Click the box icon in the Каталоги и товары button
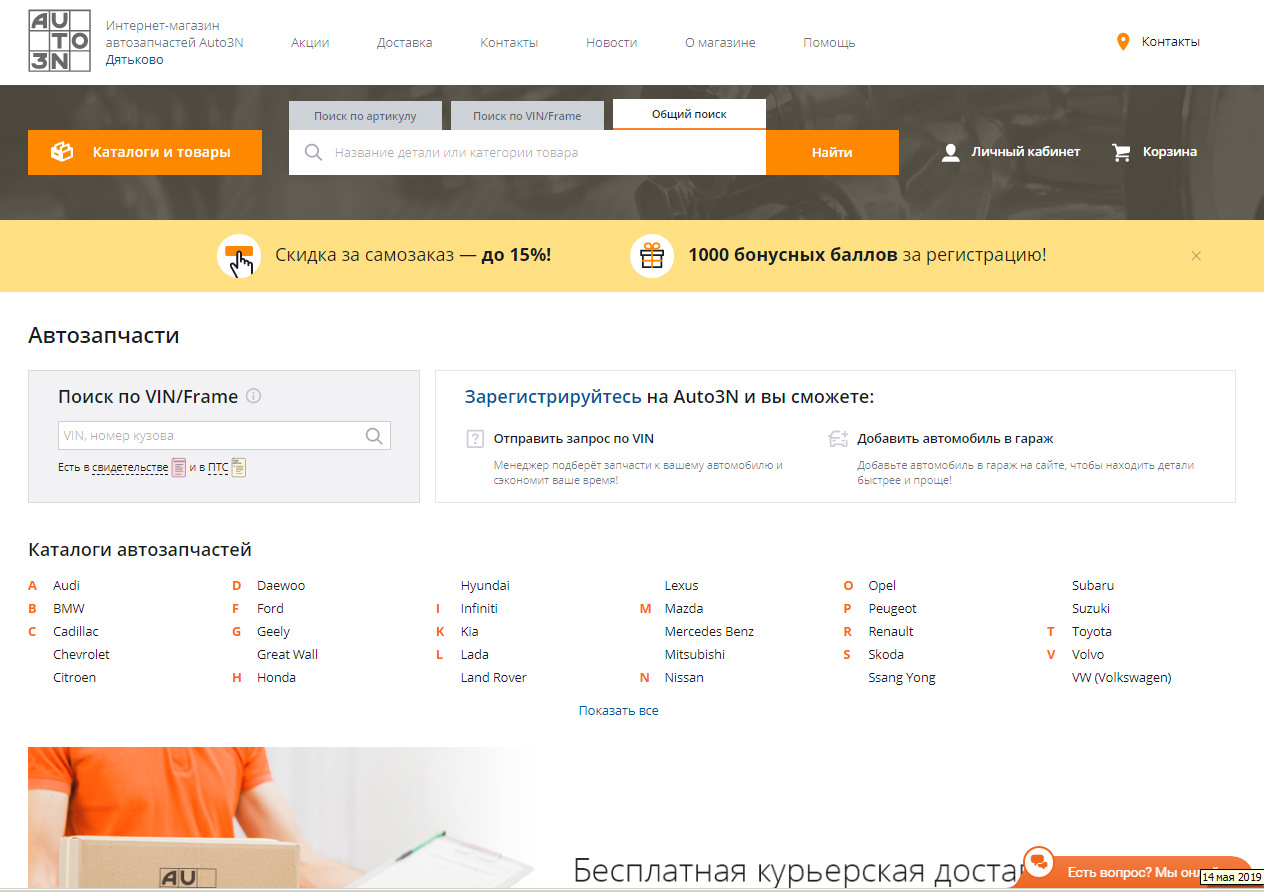 63,152
